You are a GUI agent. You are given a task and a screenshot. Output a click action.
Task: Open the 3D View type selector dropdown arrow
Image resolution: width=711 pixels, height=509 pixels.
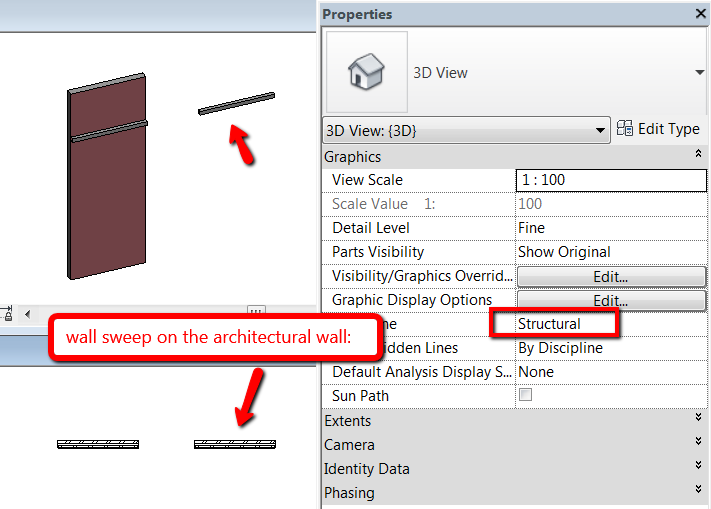700,73
